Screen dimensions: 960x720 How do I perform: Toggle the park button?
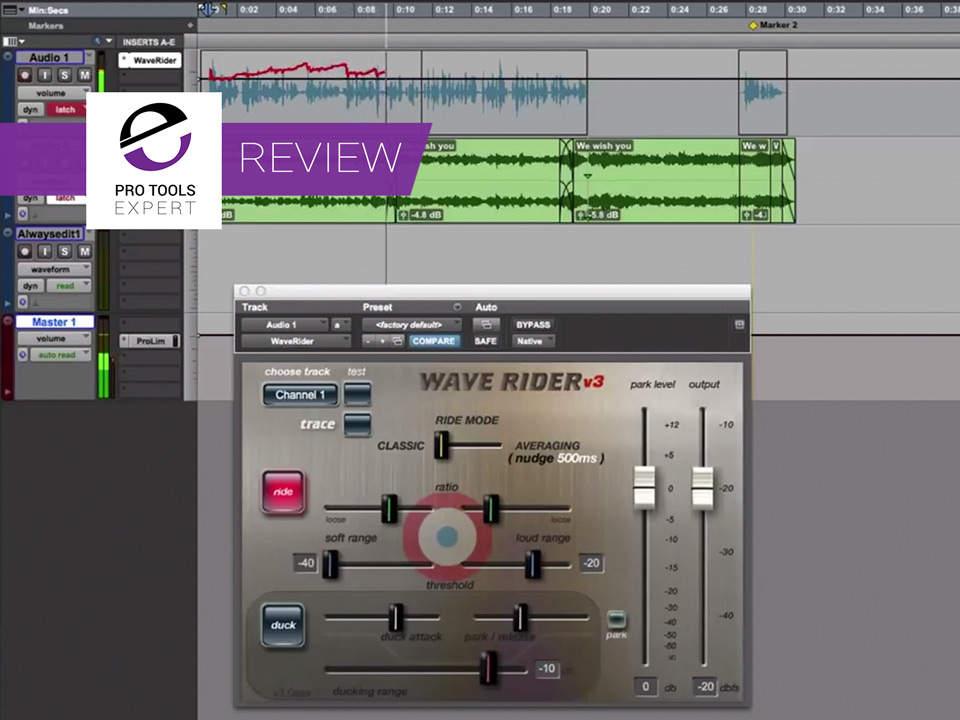coord(616,620)
